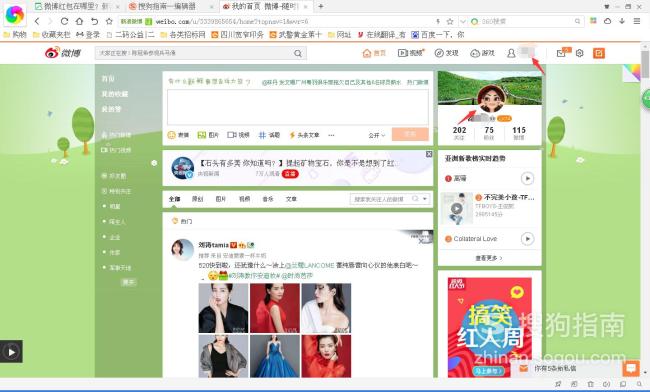Click the gear icon in the left sidebar groups
Image resolution: width=650 pixels, height=392 pixels.
154,163
